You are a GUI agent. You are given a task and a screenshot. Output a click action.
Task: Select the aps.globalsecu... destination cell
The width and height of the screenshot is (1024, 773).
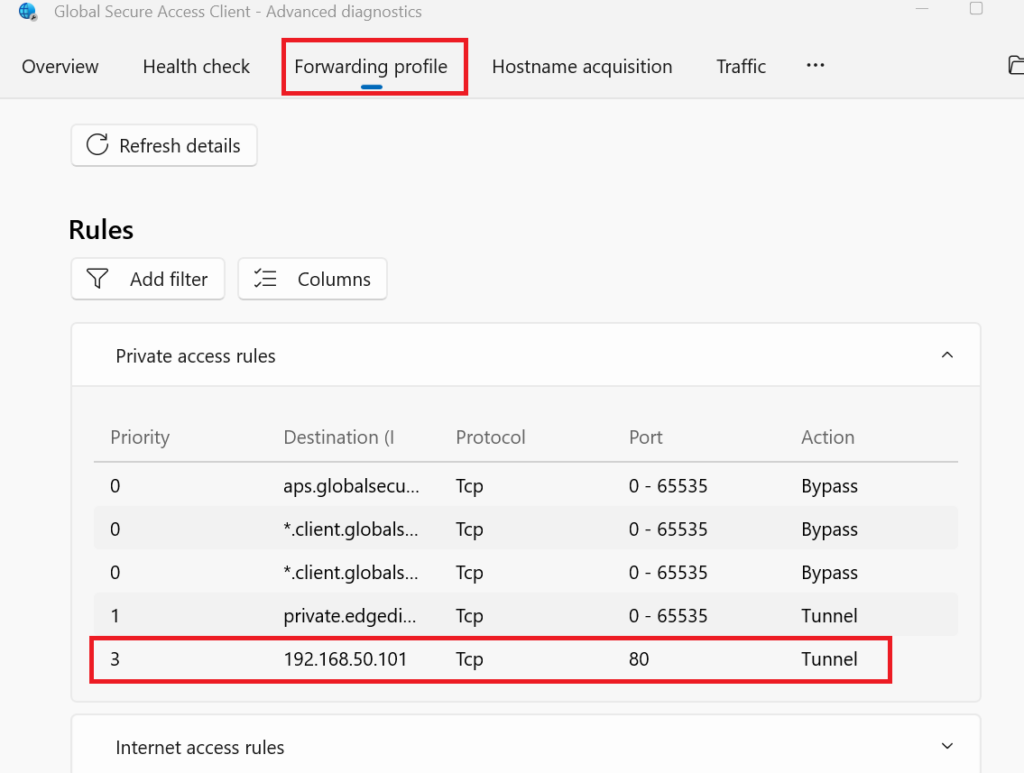pos(351,486)
